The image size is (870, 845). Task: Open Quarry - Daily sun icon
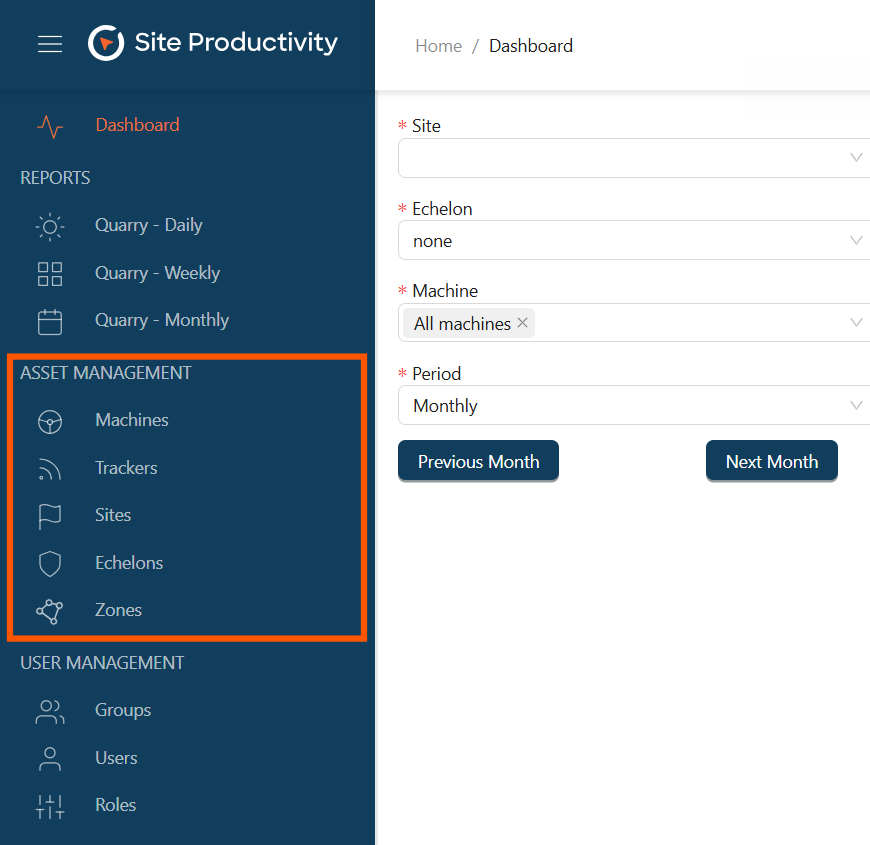[x=50, y=226]
